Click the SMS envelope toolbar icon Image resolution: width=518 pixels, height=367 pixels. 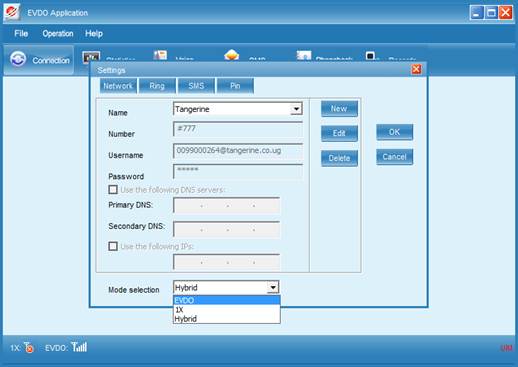pos(232,55)
